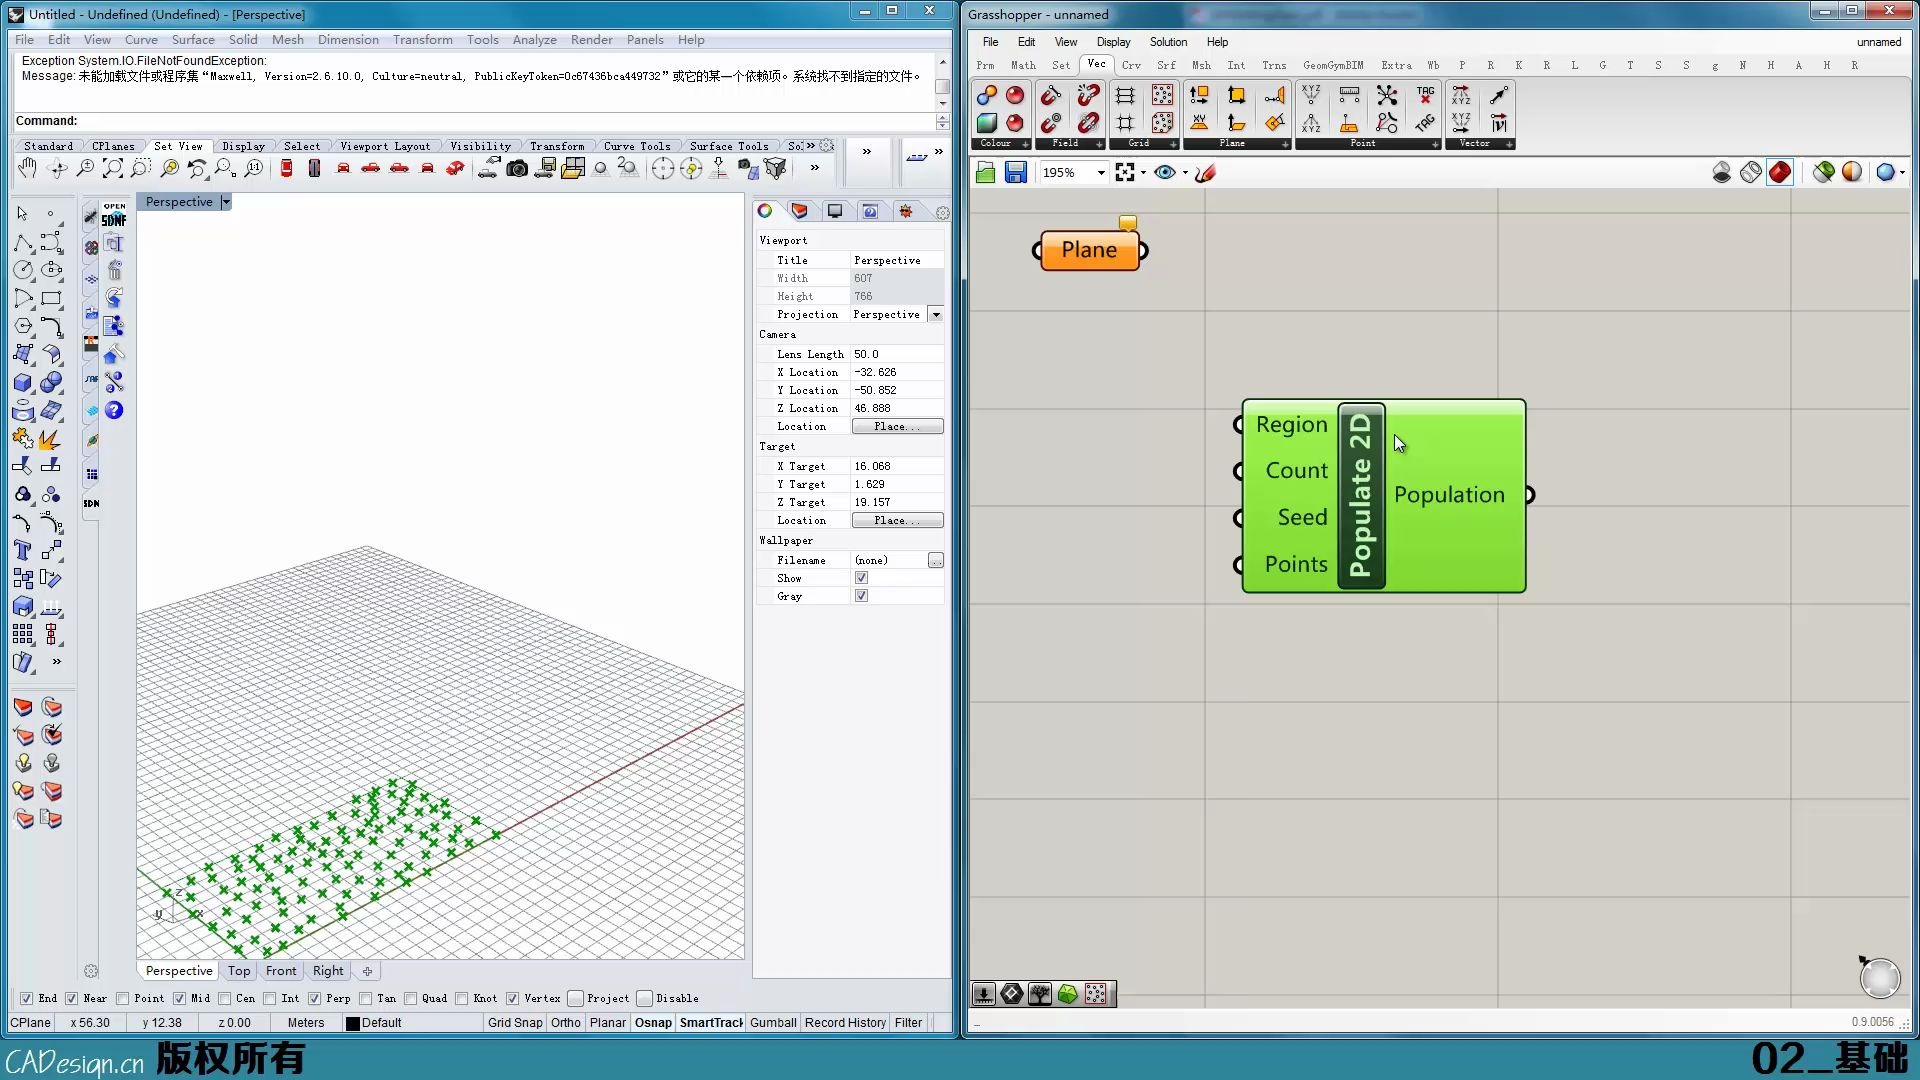
Task: Click the red preview mesh quality icon
Action: click(x=1779, y=173)
